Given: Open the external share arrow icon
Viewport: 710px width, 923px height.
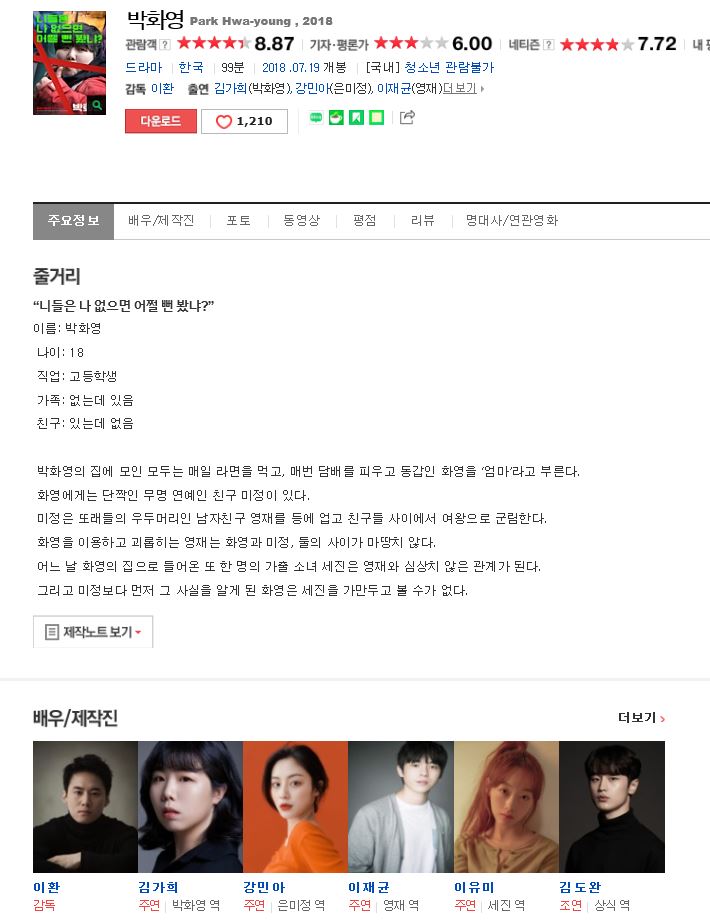Looking at the screenshot, I should click(x=407, y=117).
